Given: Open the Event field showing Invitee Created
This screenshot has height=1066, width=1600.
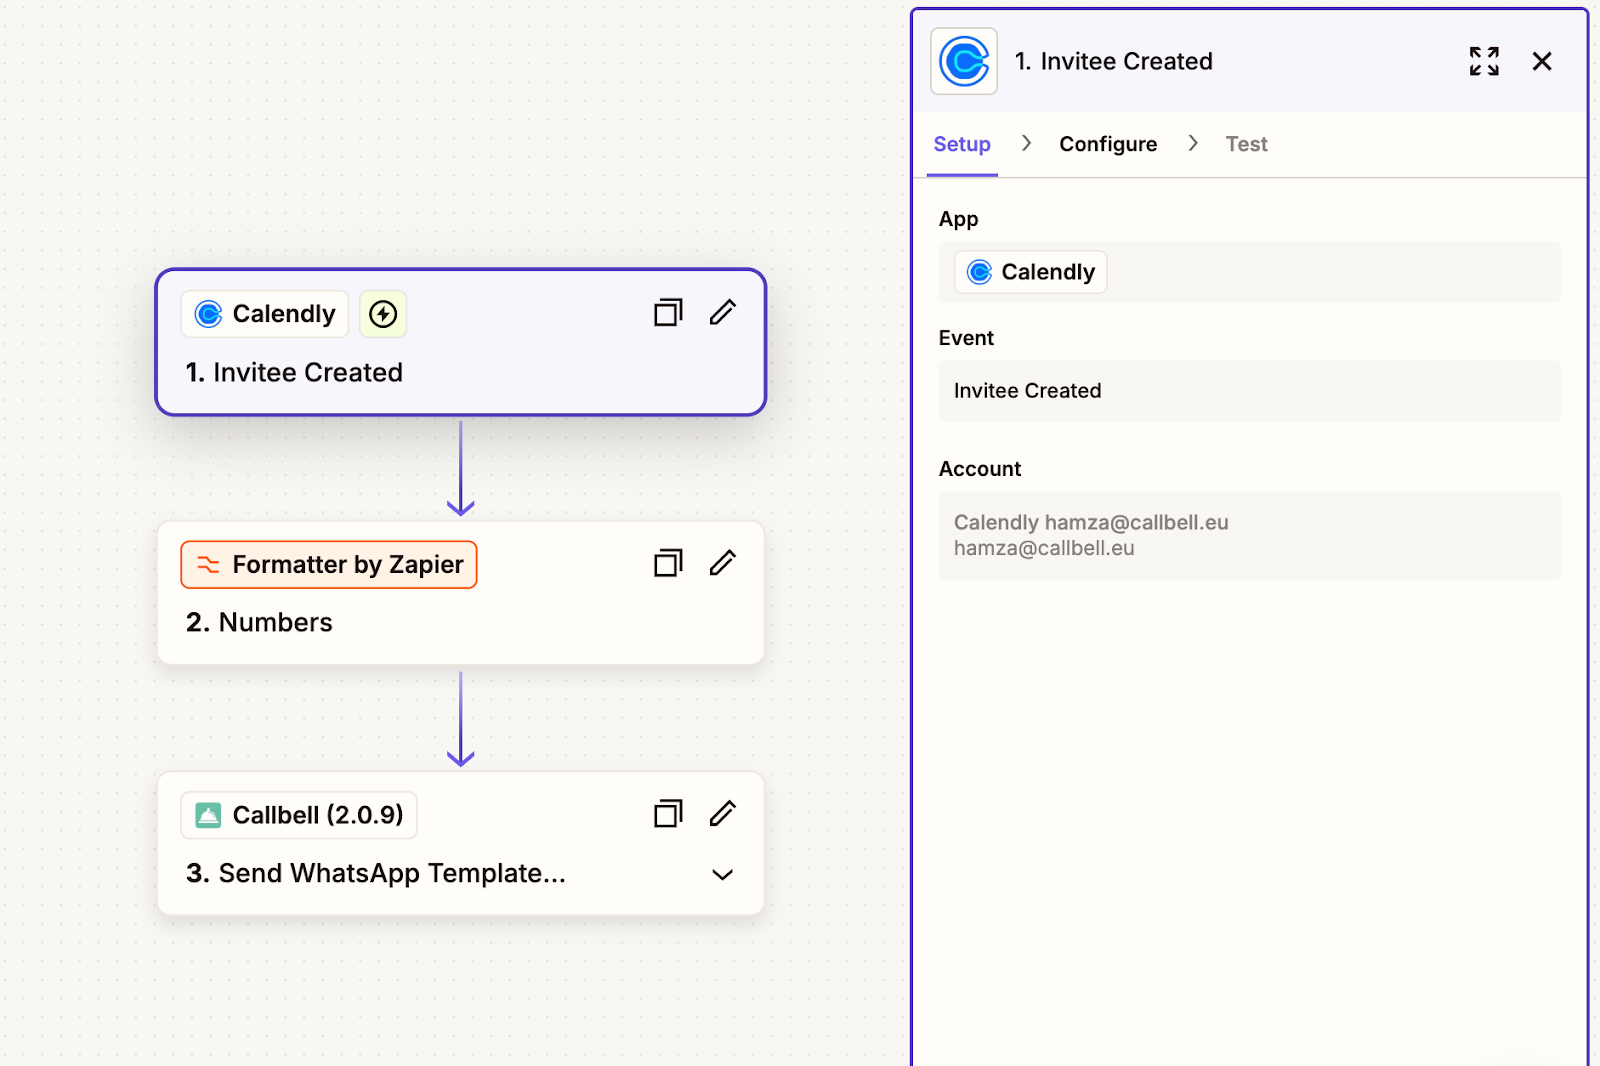Looking at the screenshot, I should click(1249, 391).
